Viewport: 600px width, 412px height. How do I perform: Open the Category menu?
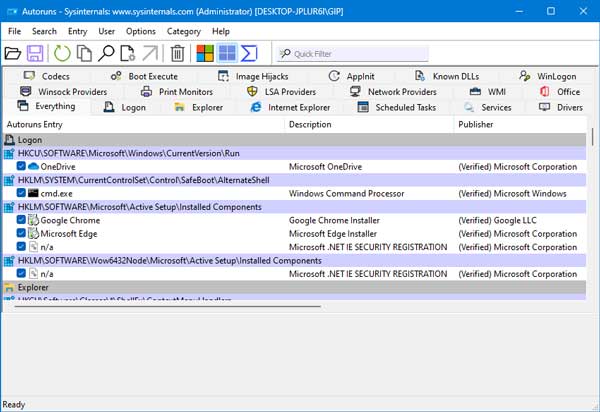click(184, 31)
